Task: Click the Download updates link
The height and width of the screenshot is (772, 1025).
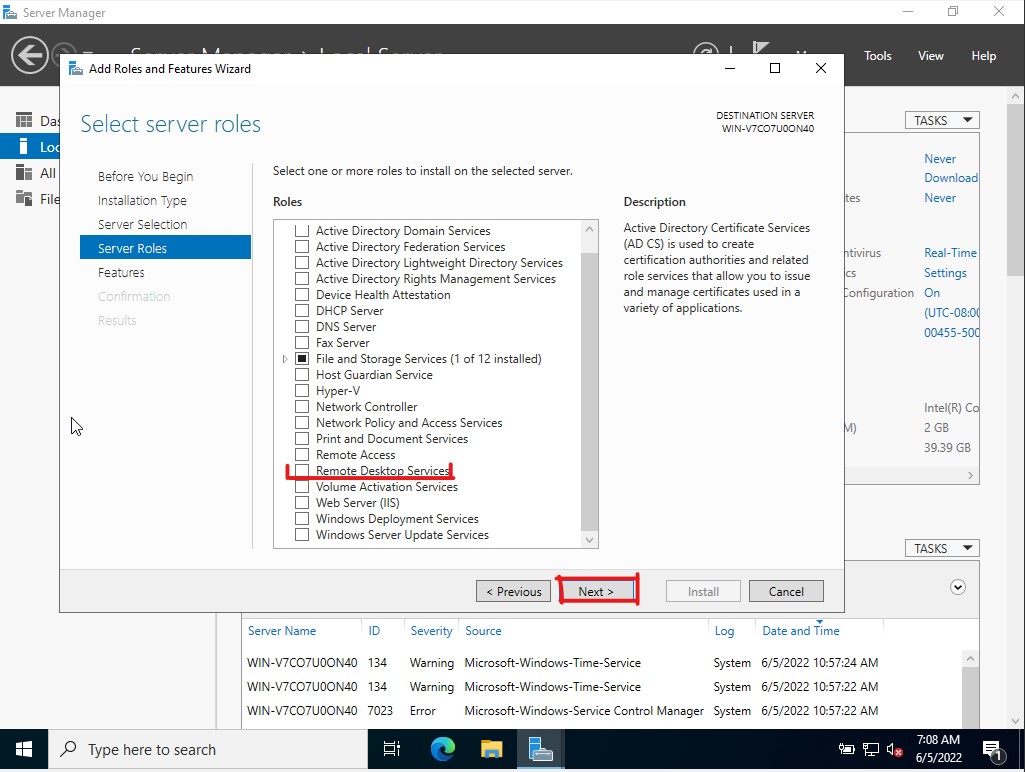Action: pyautogui.click(x=950, y=178)
